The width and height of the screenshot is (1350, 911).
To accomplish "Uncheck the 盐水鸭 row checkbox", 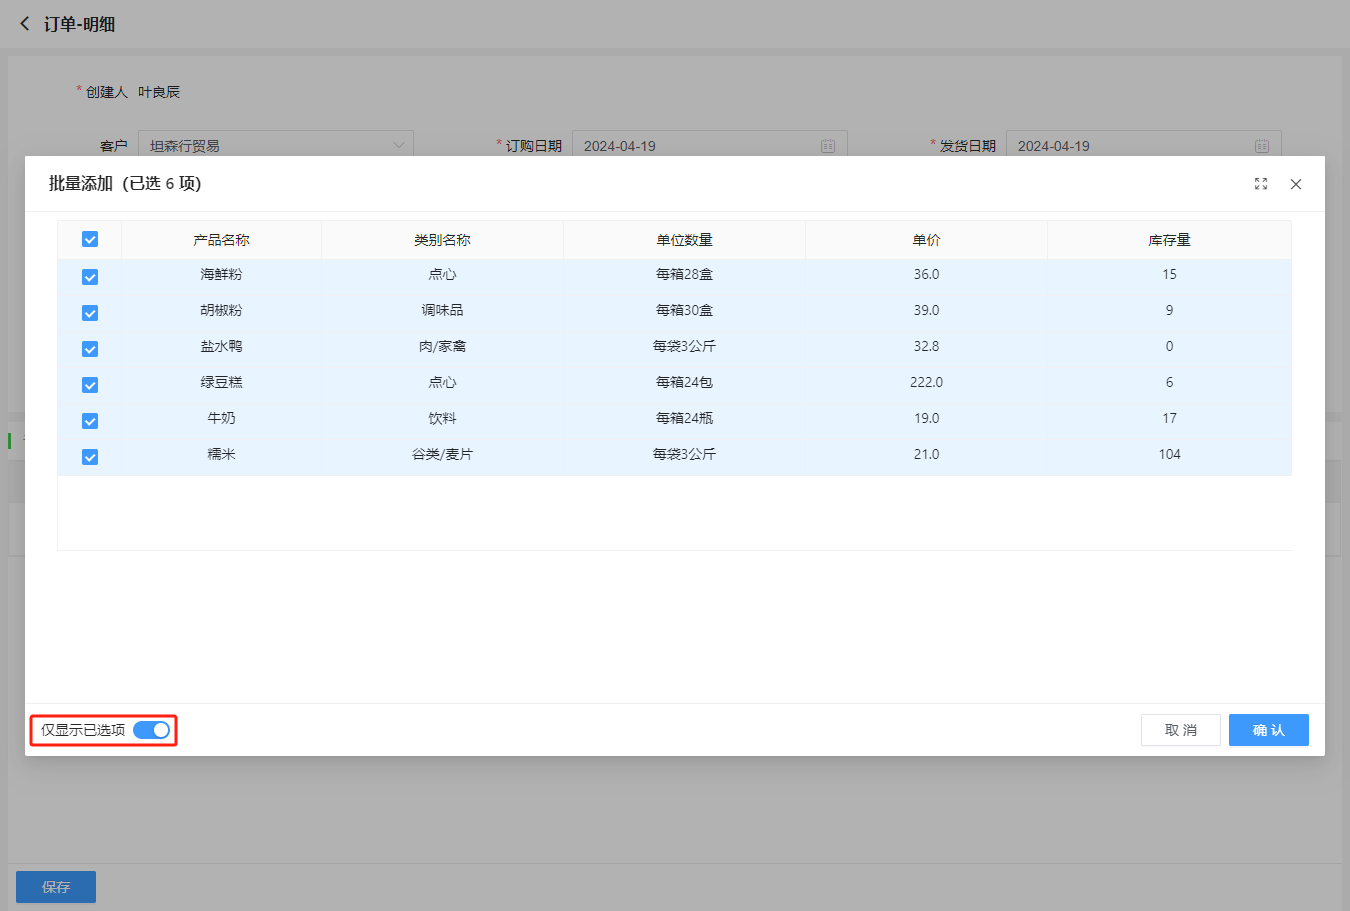I will [90, 349].
